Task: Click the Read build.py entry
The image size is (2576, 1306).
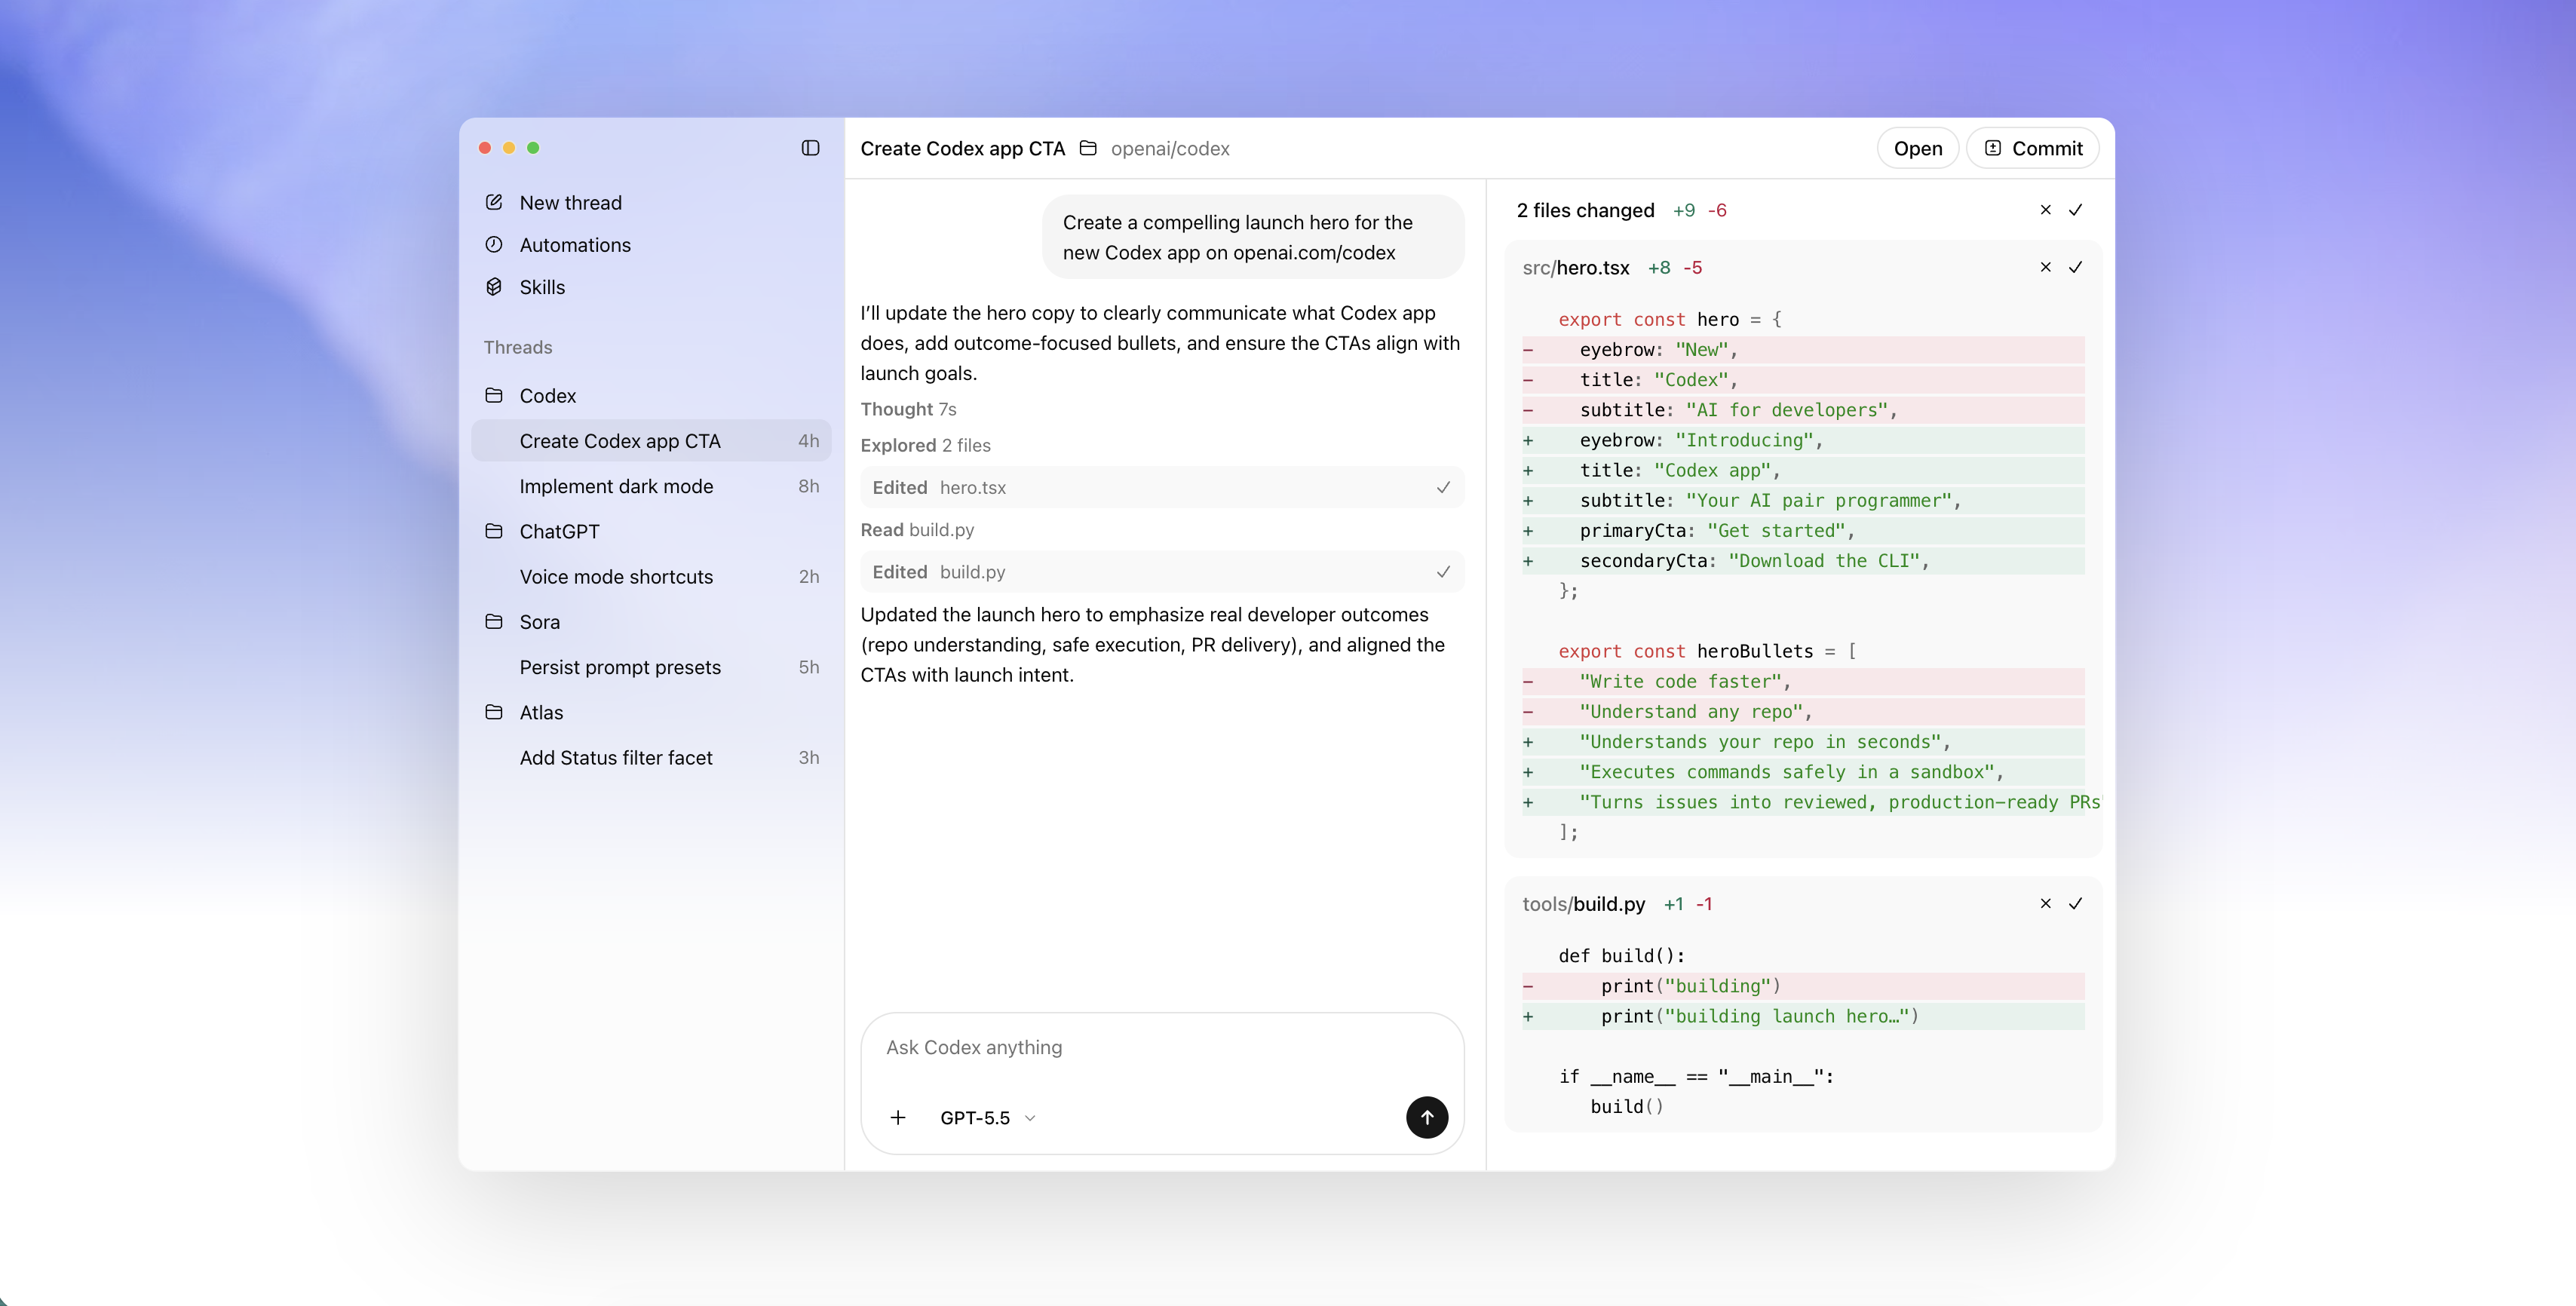Action: pyautogui.click(x=917, y=530)
